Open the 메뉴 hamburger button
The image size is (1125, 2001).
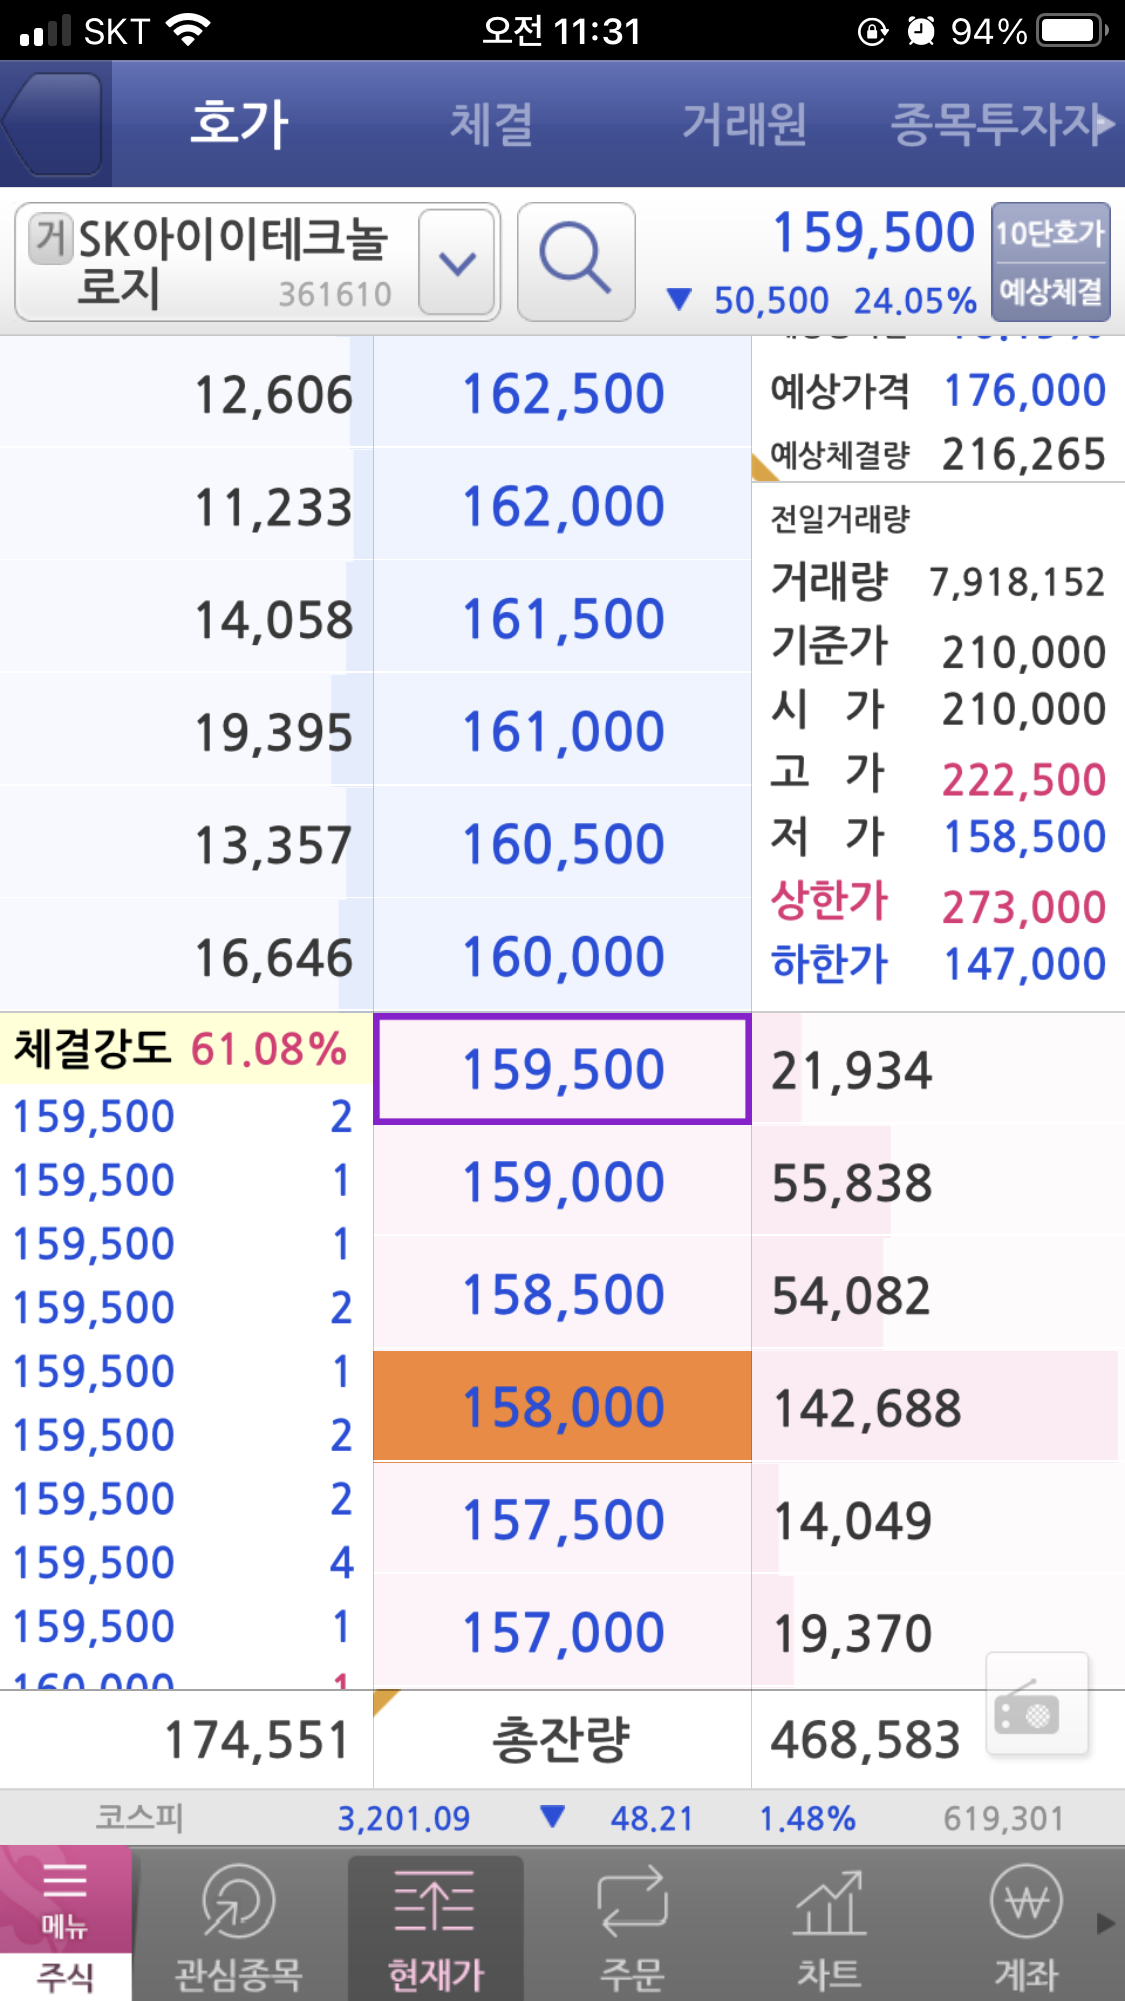[x=65, y=1898]
